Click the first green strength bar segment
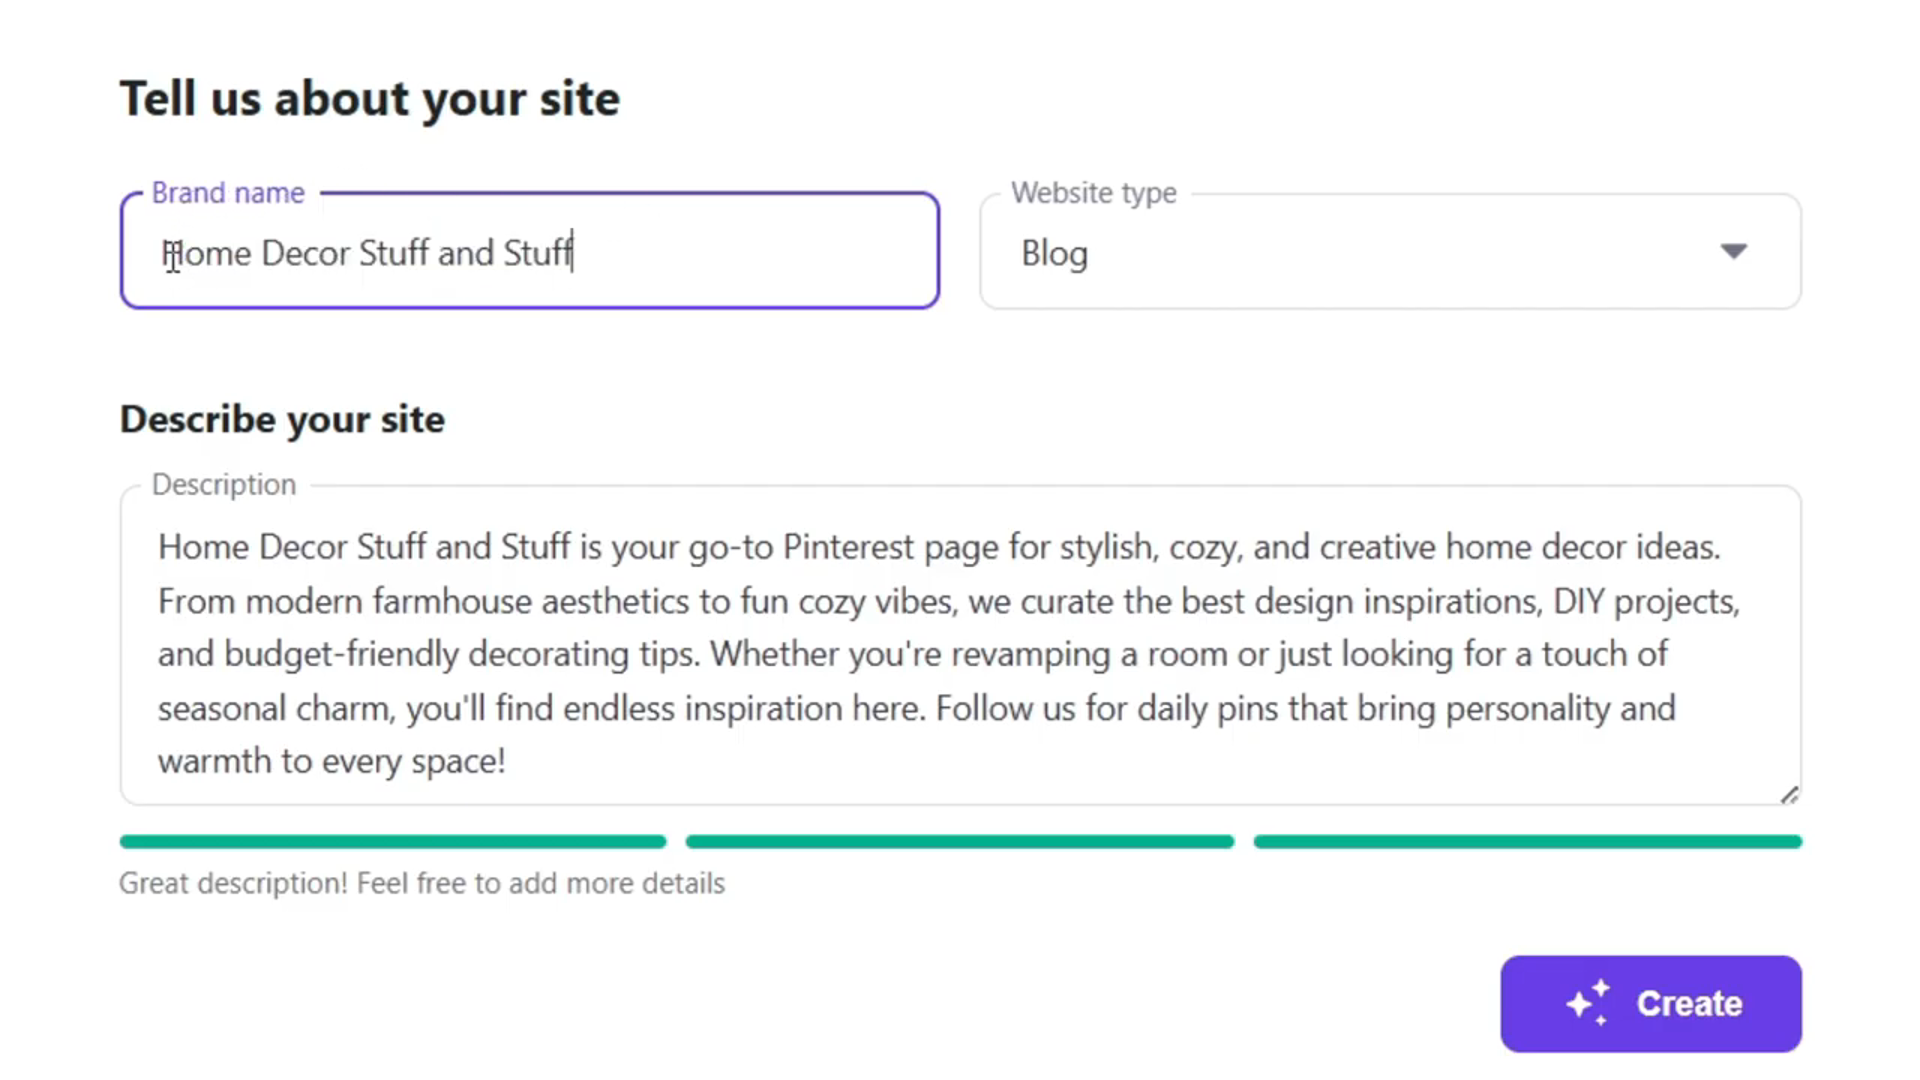 coord(392,842)
